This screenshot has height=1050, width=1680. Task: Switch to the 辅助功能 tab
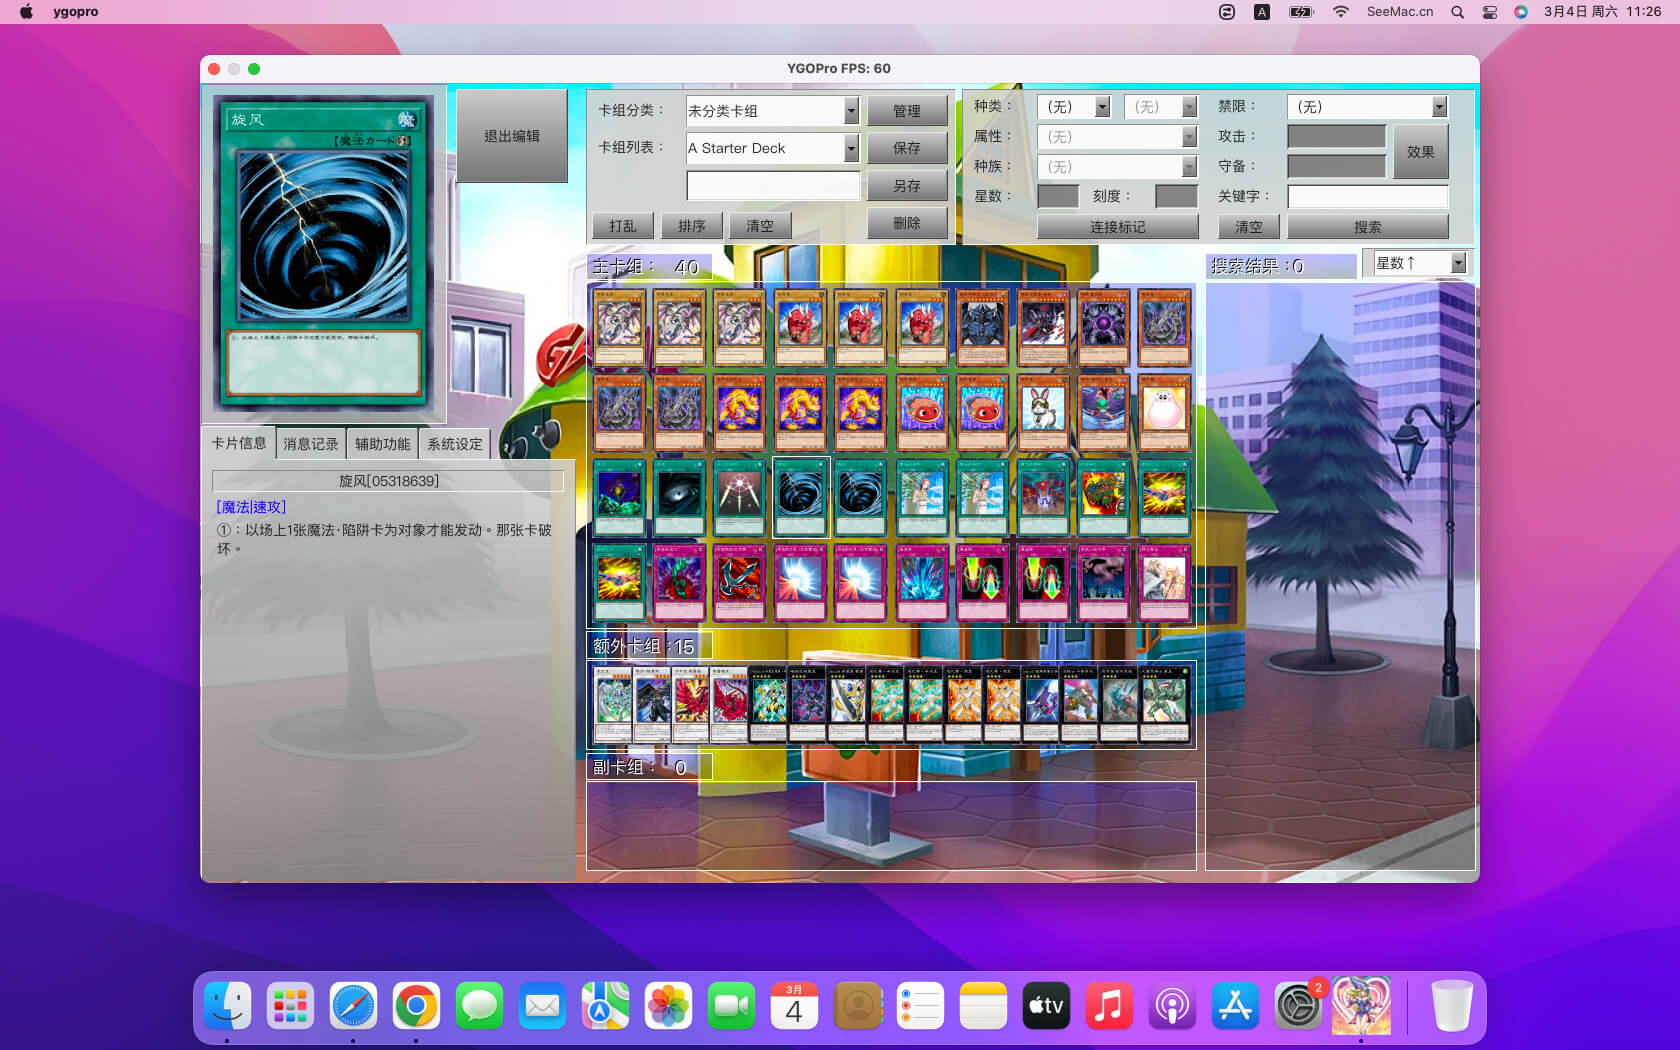[382, 444]
